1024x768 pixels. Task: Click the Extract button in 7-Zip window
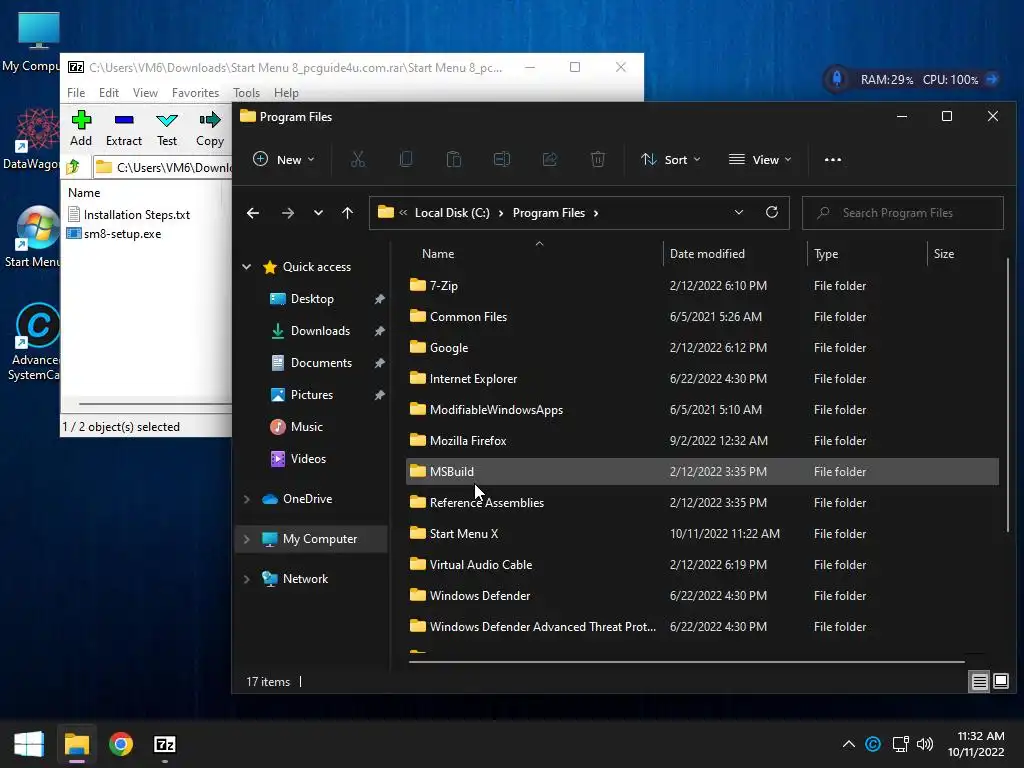pyautogui.click(x=123, y=128)
